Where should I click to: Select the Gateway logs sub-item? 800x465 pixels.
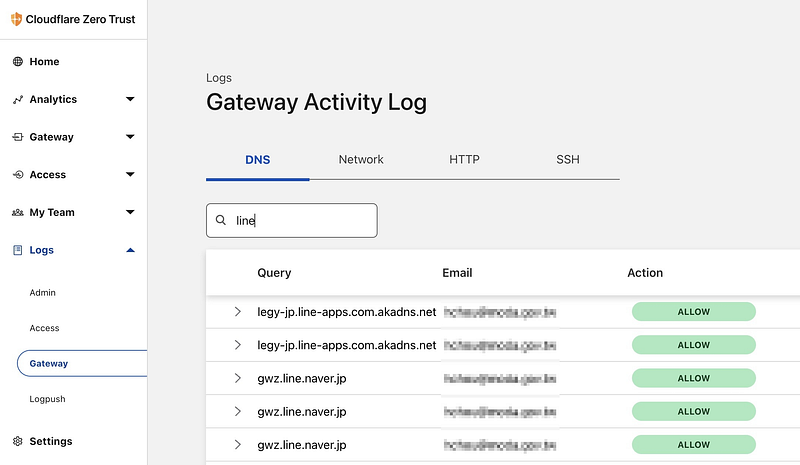click(x=82, y=363)
